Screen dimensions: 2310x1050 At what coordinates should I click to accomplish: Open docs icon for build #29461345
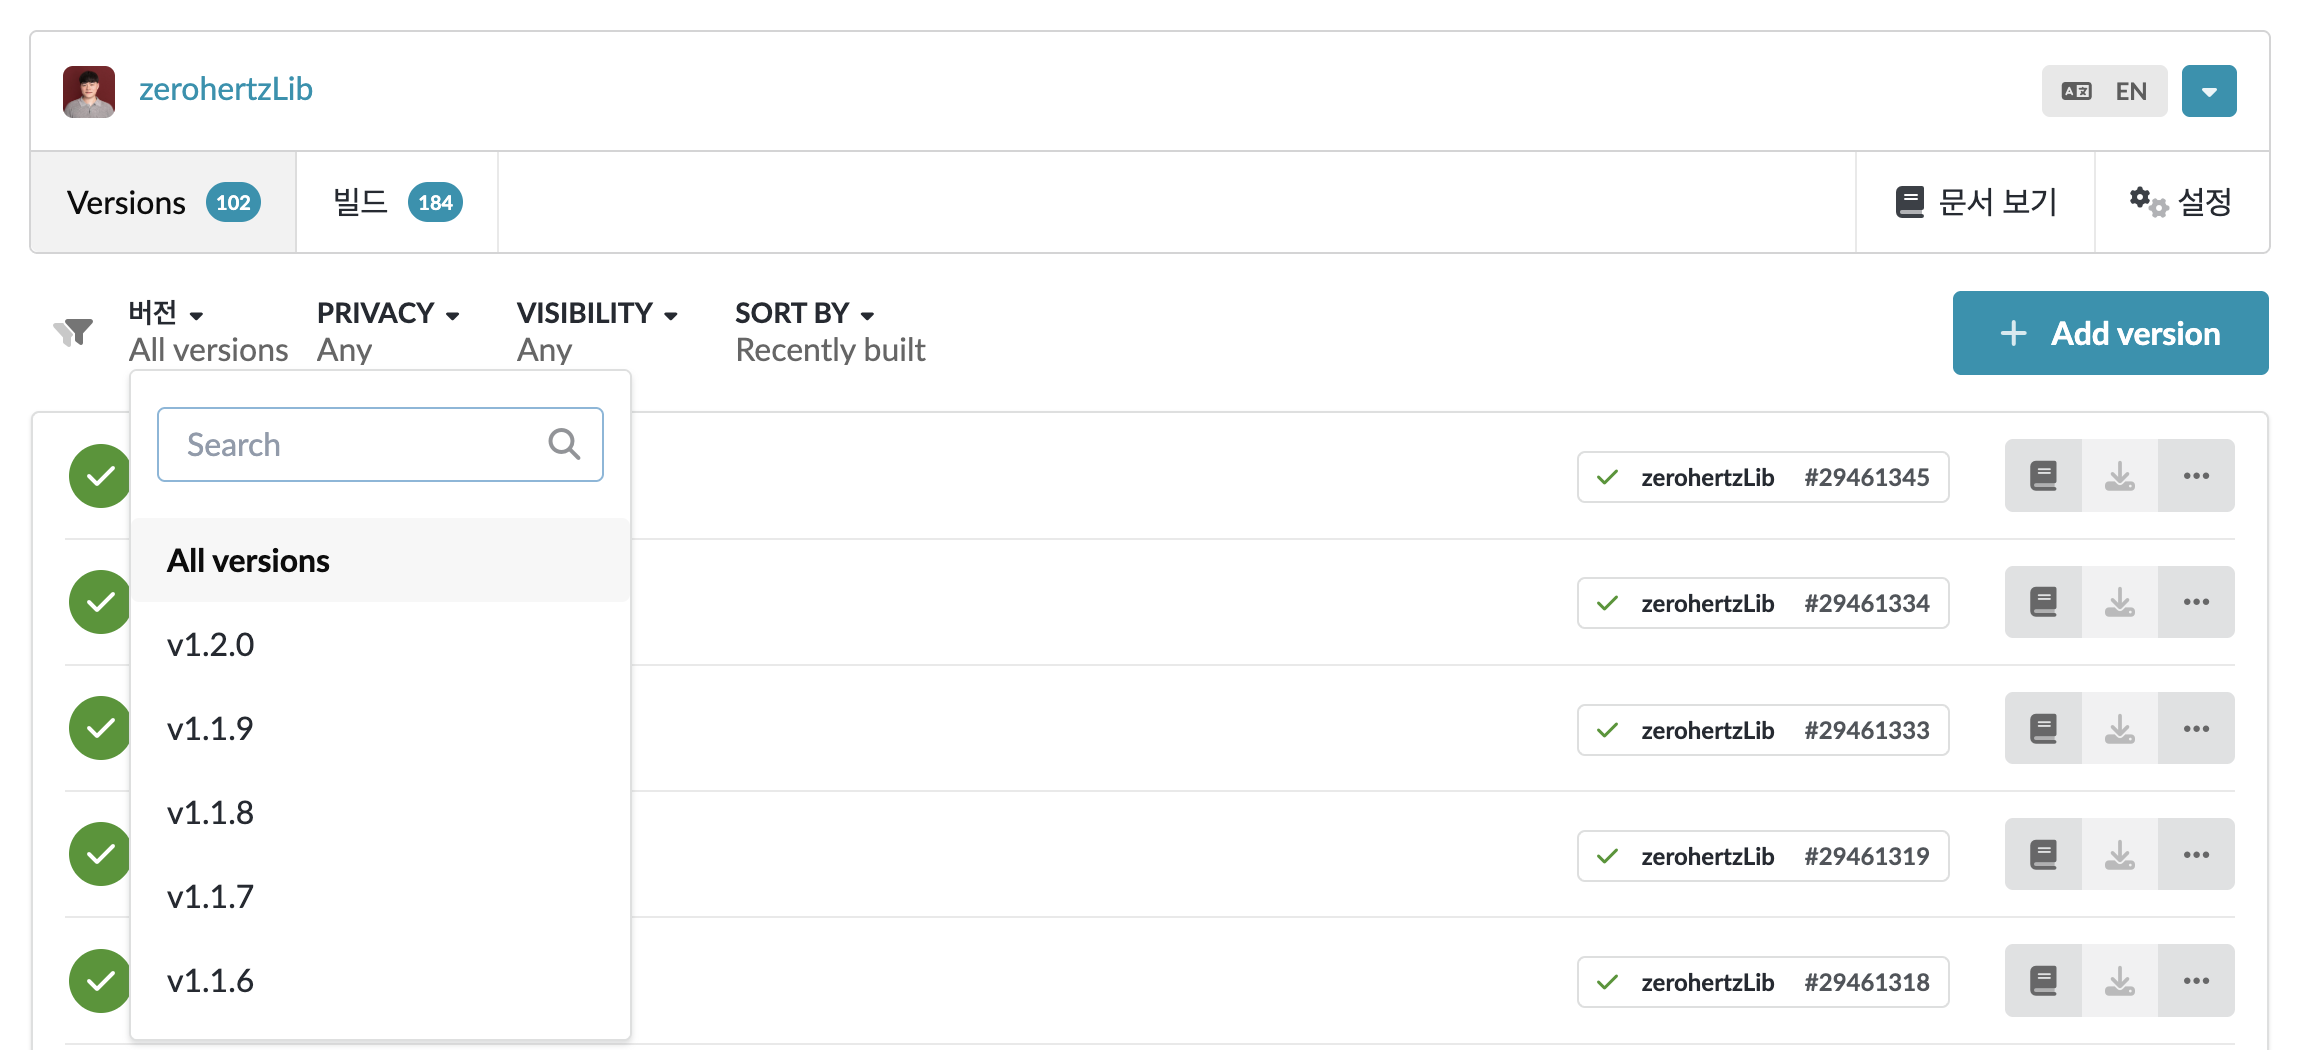click(x=2043, y=476)
